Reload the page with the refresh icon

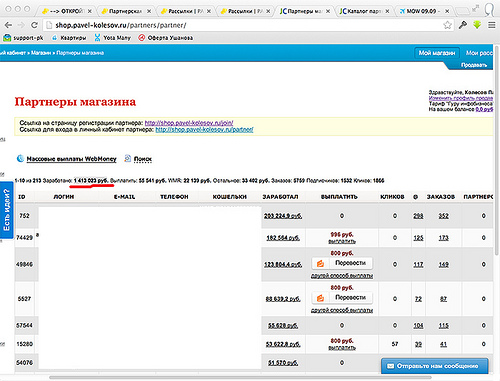click(x=34, y=25)
